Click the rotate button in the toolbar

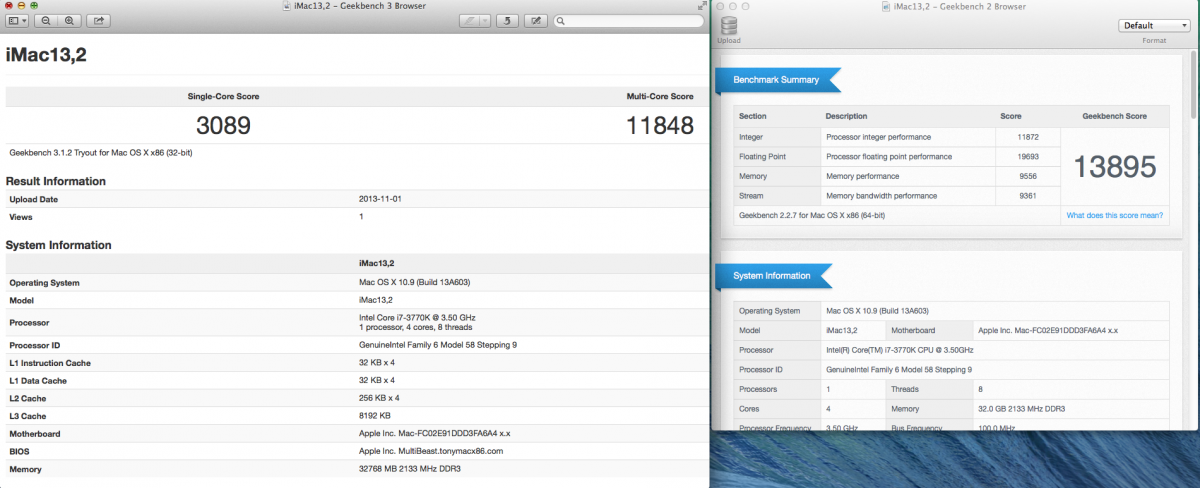click(x=507, y=21)
